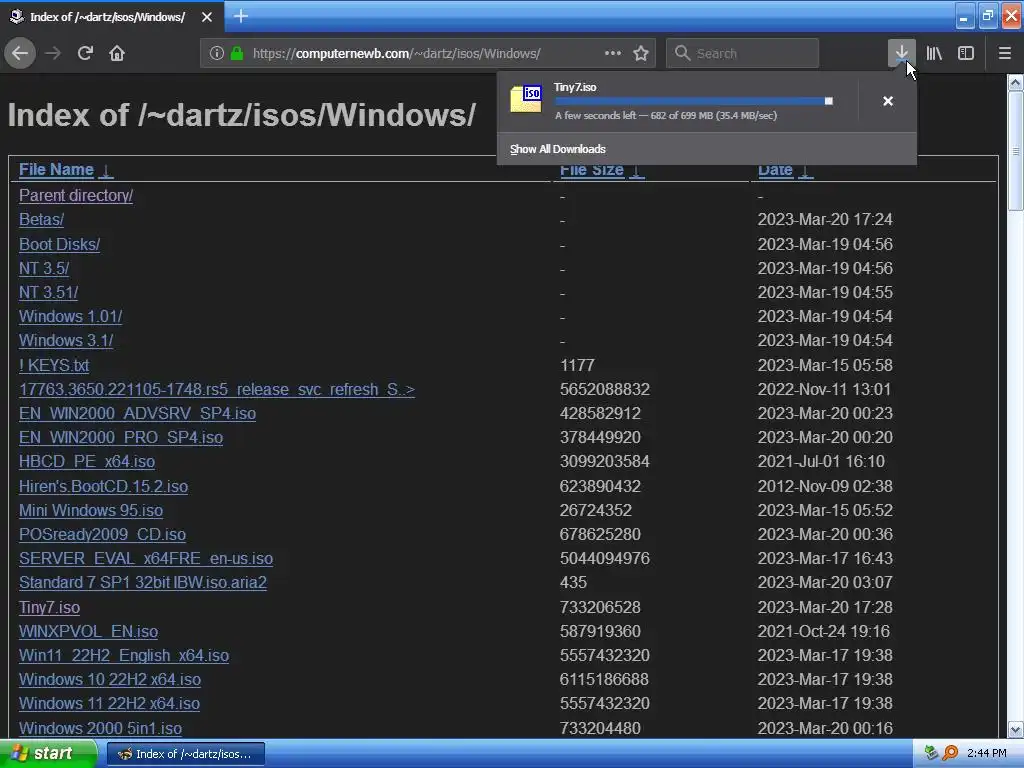Focus the Search input field
This screenshot has height=768, width=1024.
pos(742,53)
